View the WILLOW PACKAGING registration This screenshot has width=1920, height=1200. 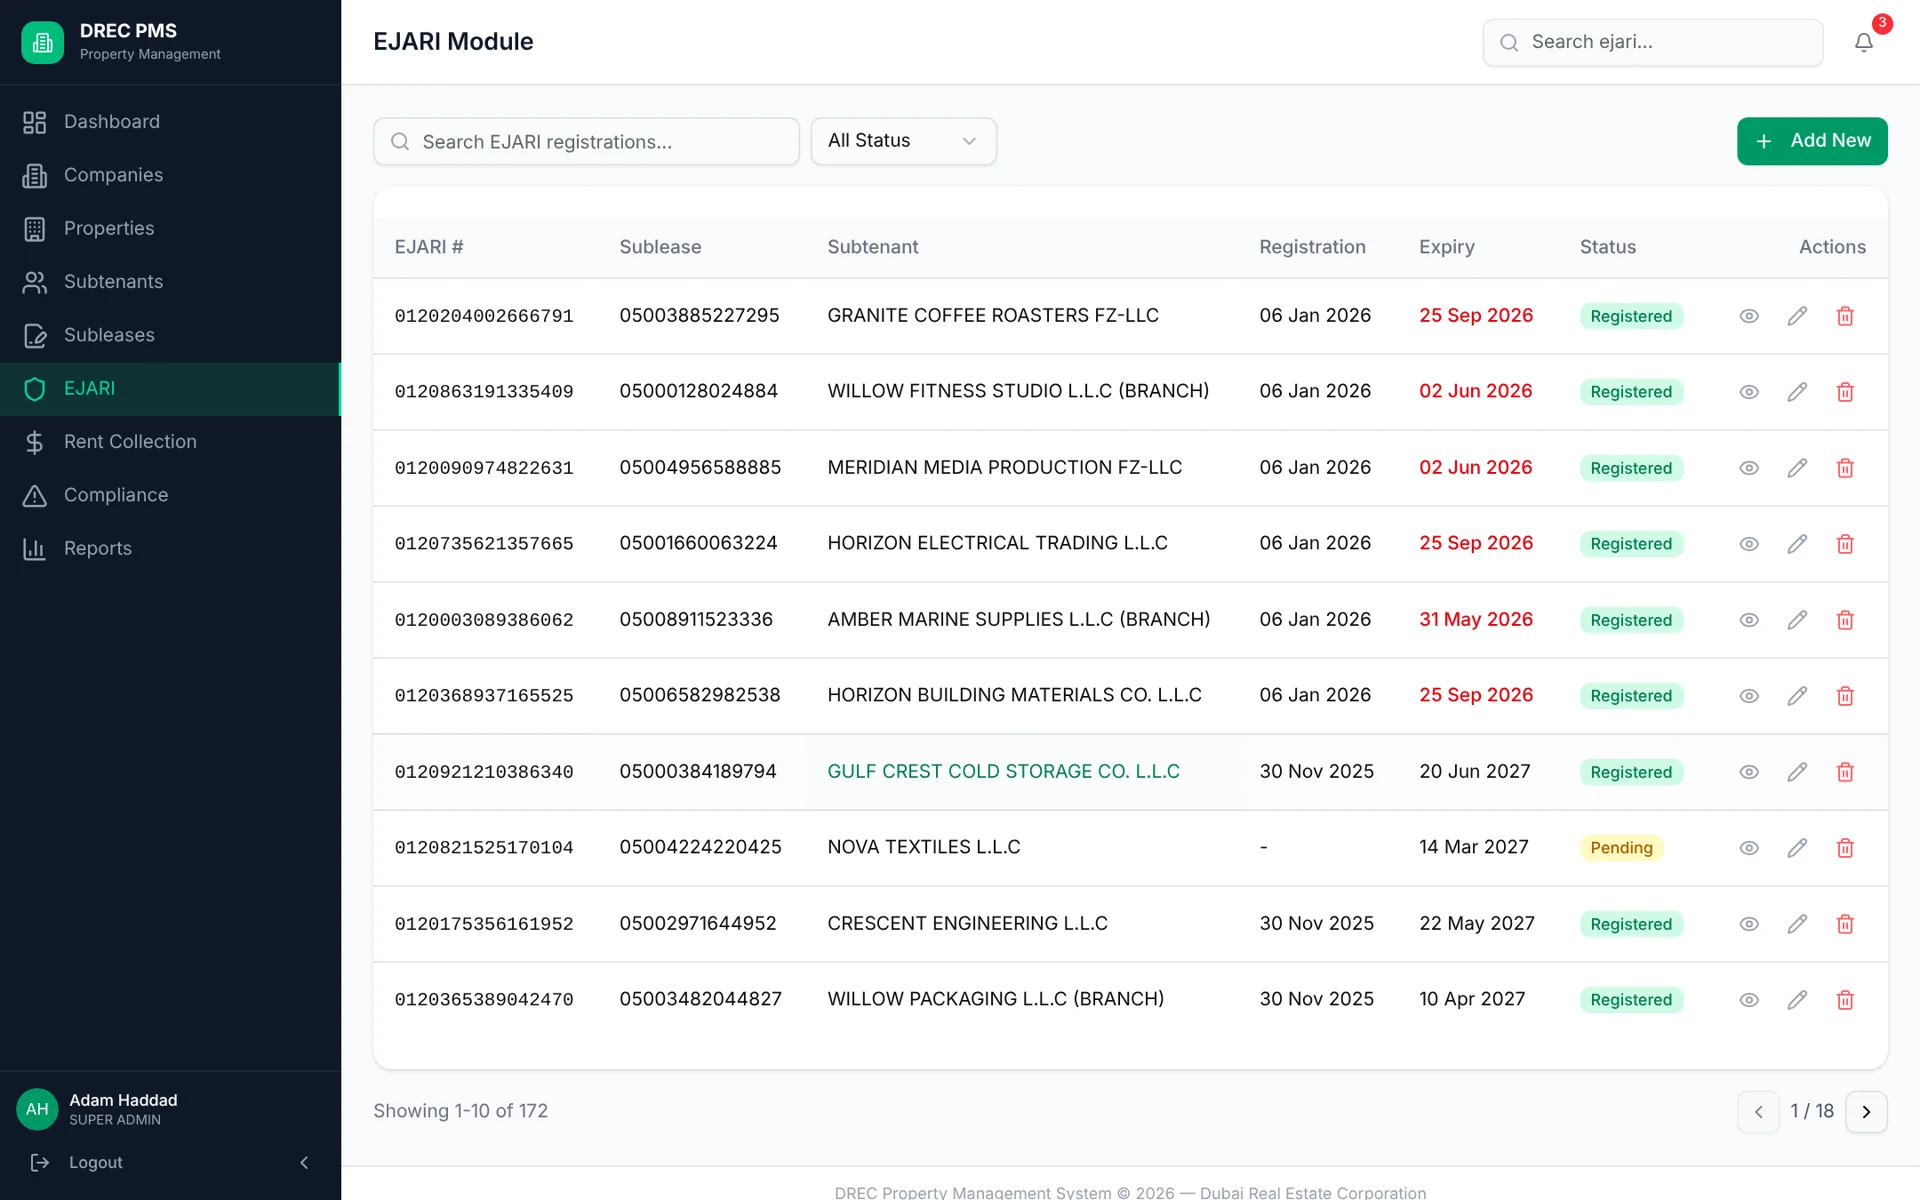click(1749, 1000)
